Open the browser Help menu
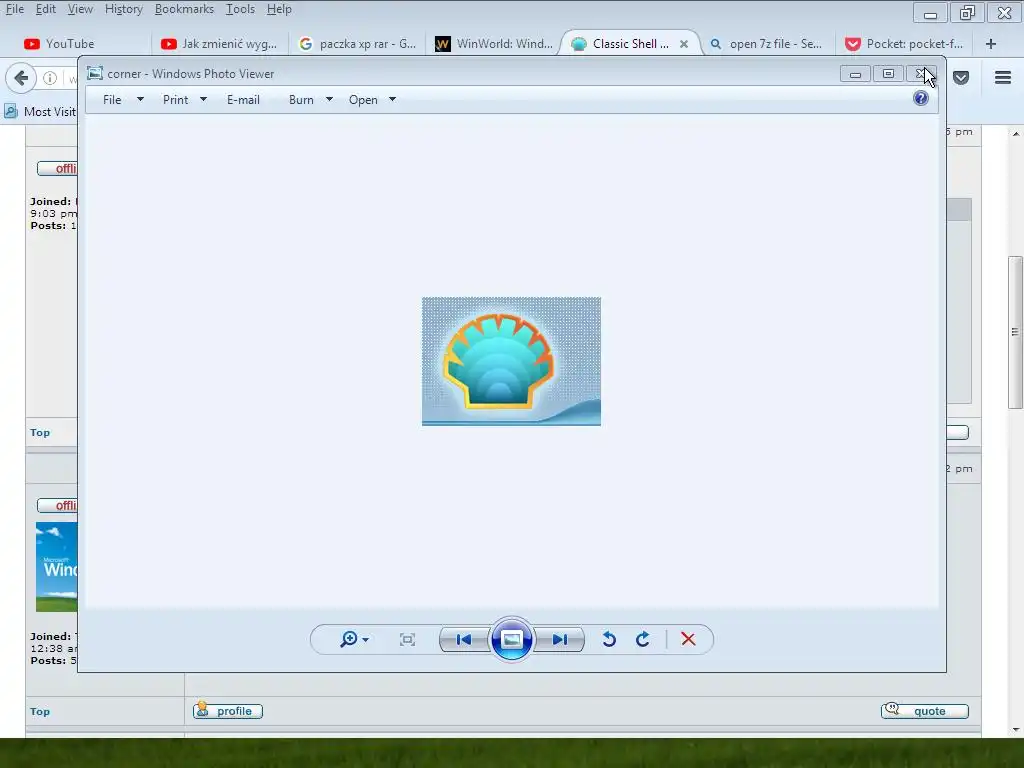This screenshot has height=768, width=1024. [x=279, y=9]
